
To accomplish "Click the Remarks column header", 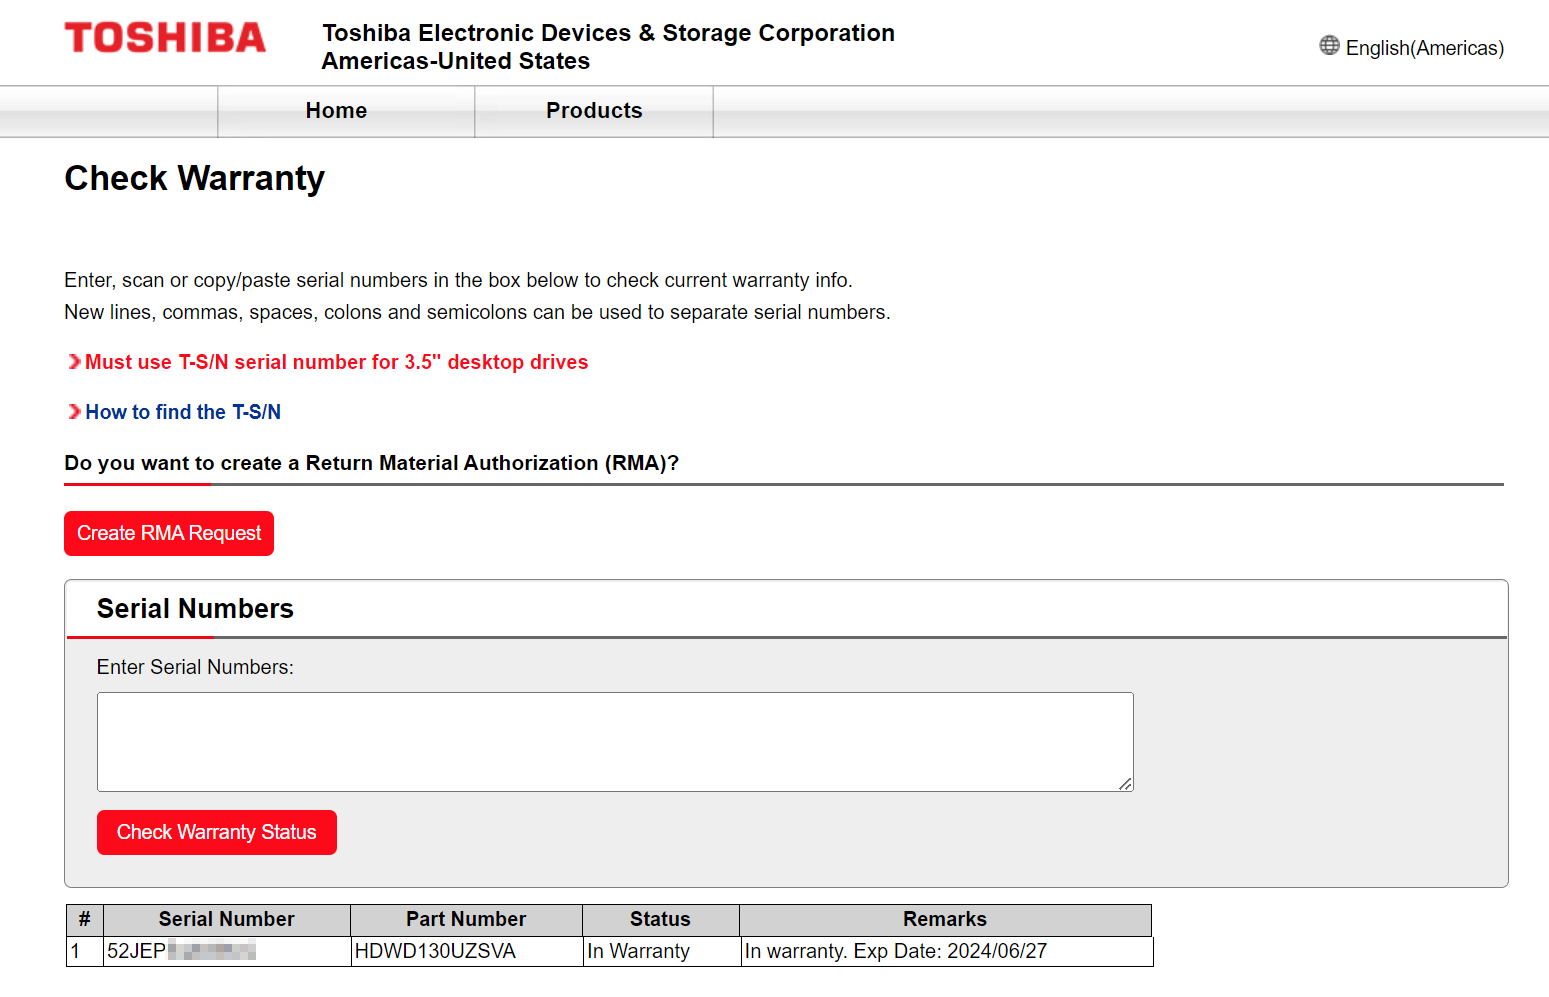I will 945,920.
